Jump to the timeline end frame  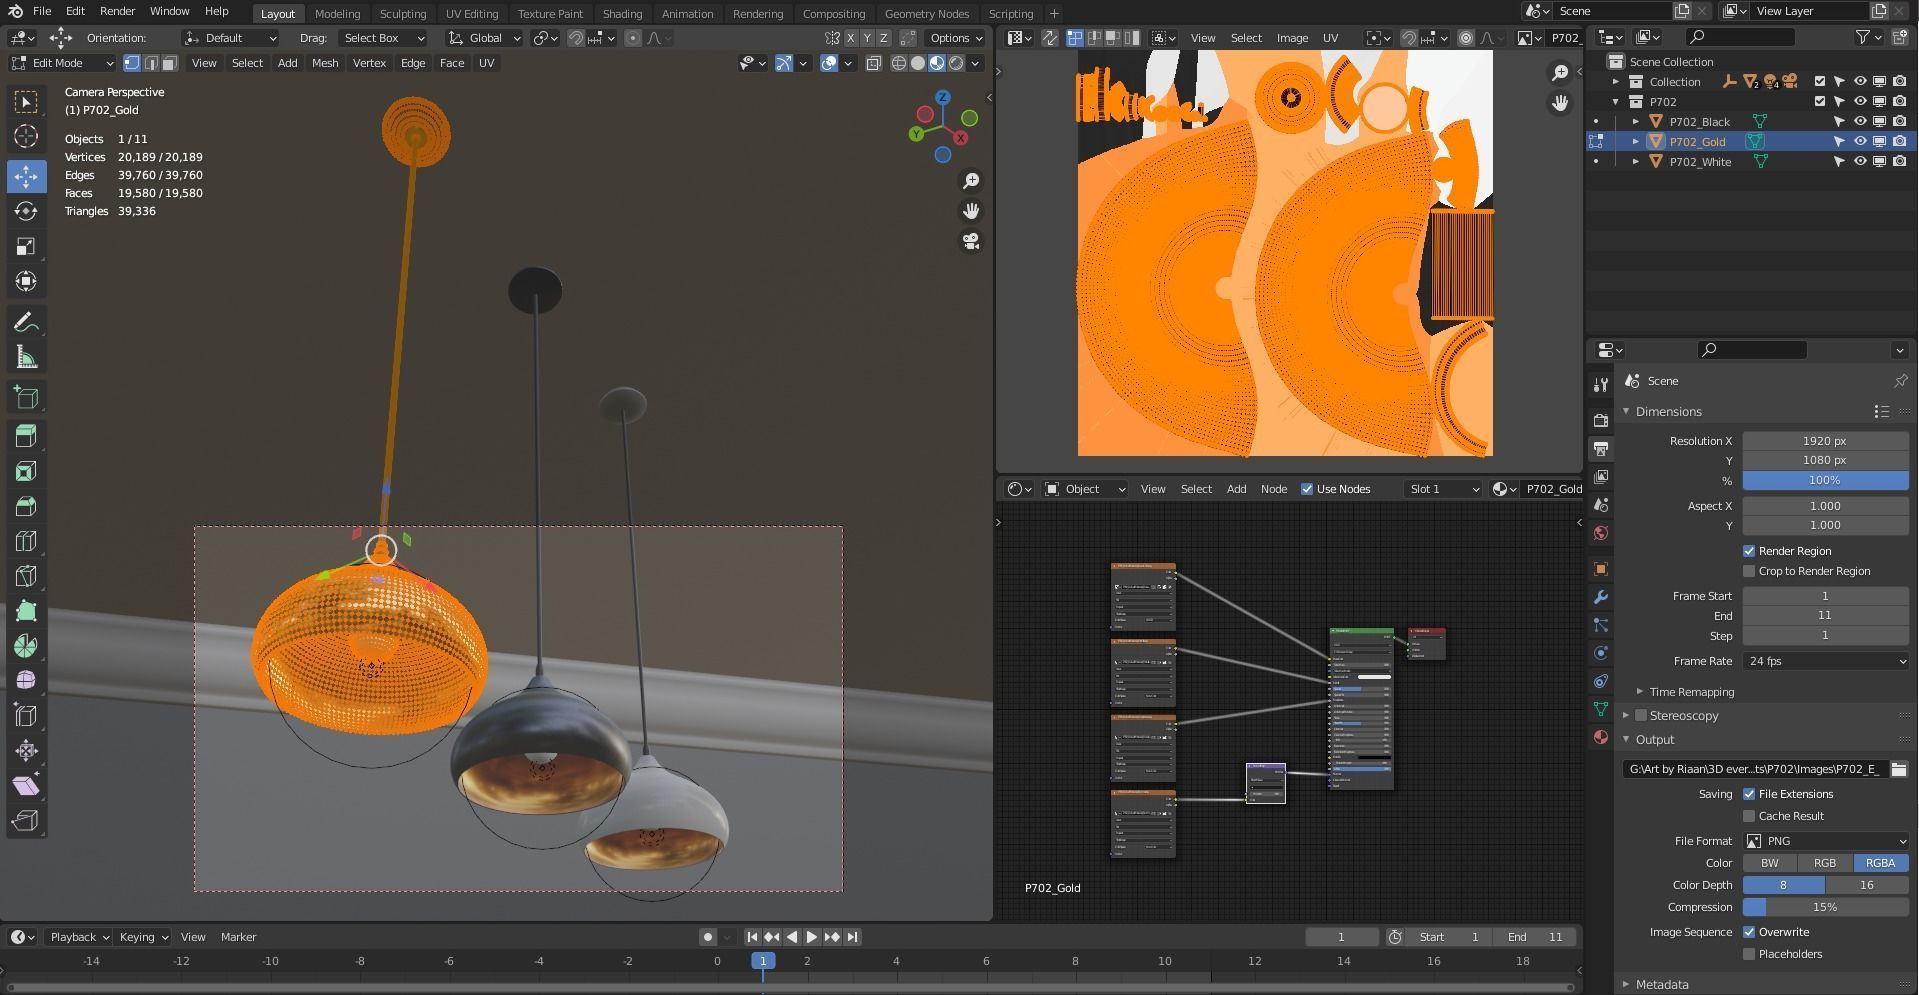[852, 937]
